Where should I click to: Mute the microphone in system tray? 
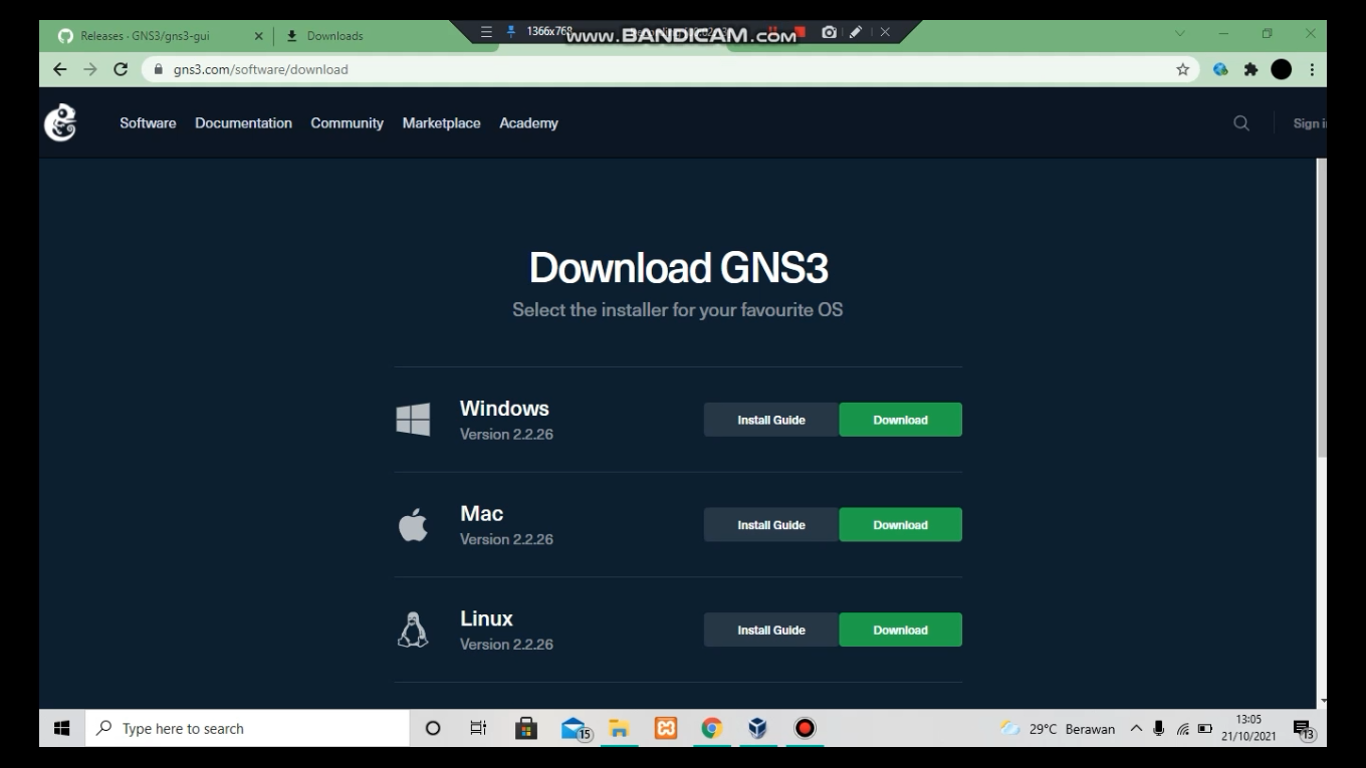(1156, 728)
